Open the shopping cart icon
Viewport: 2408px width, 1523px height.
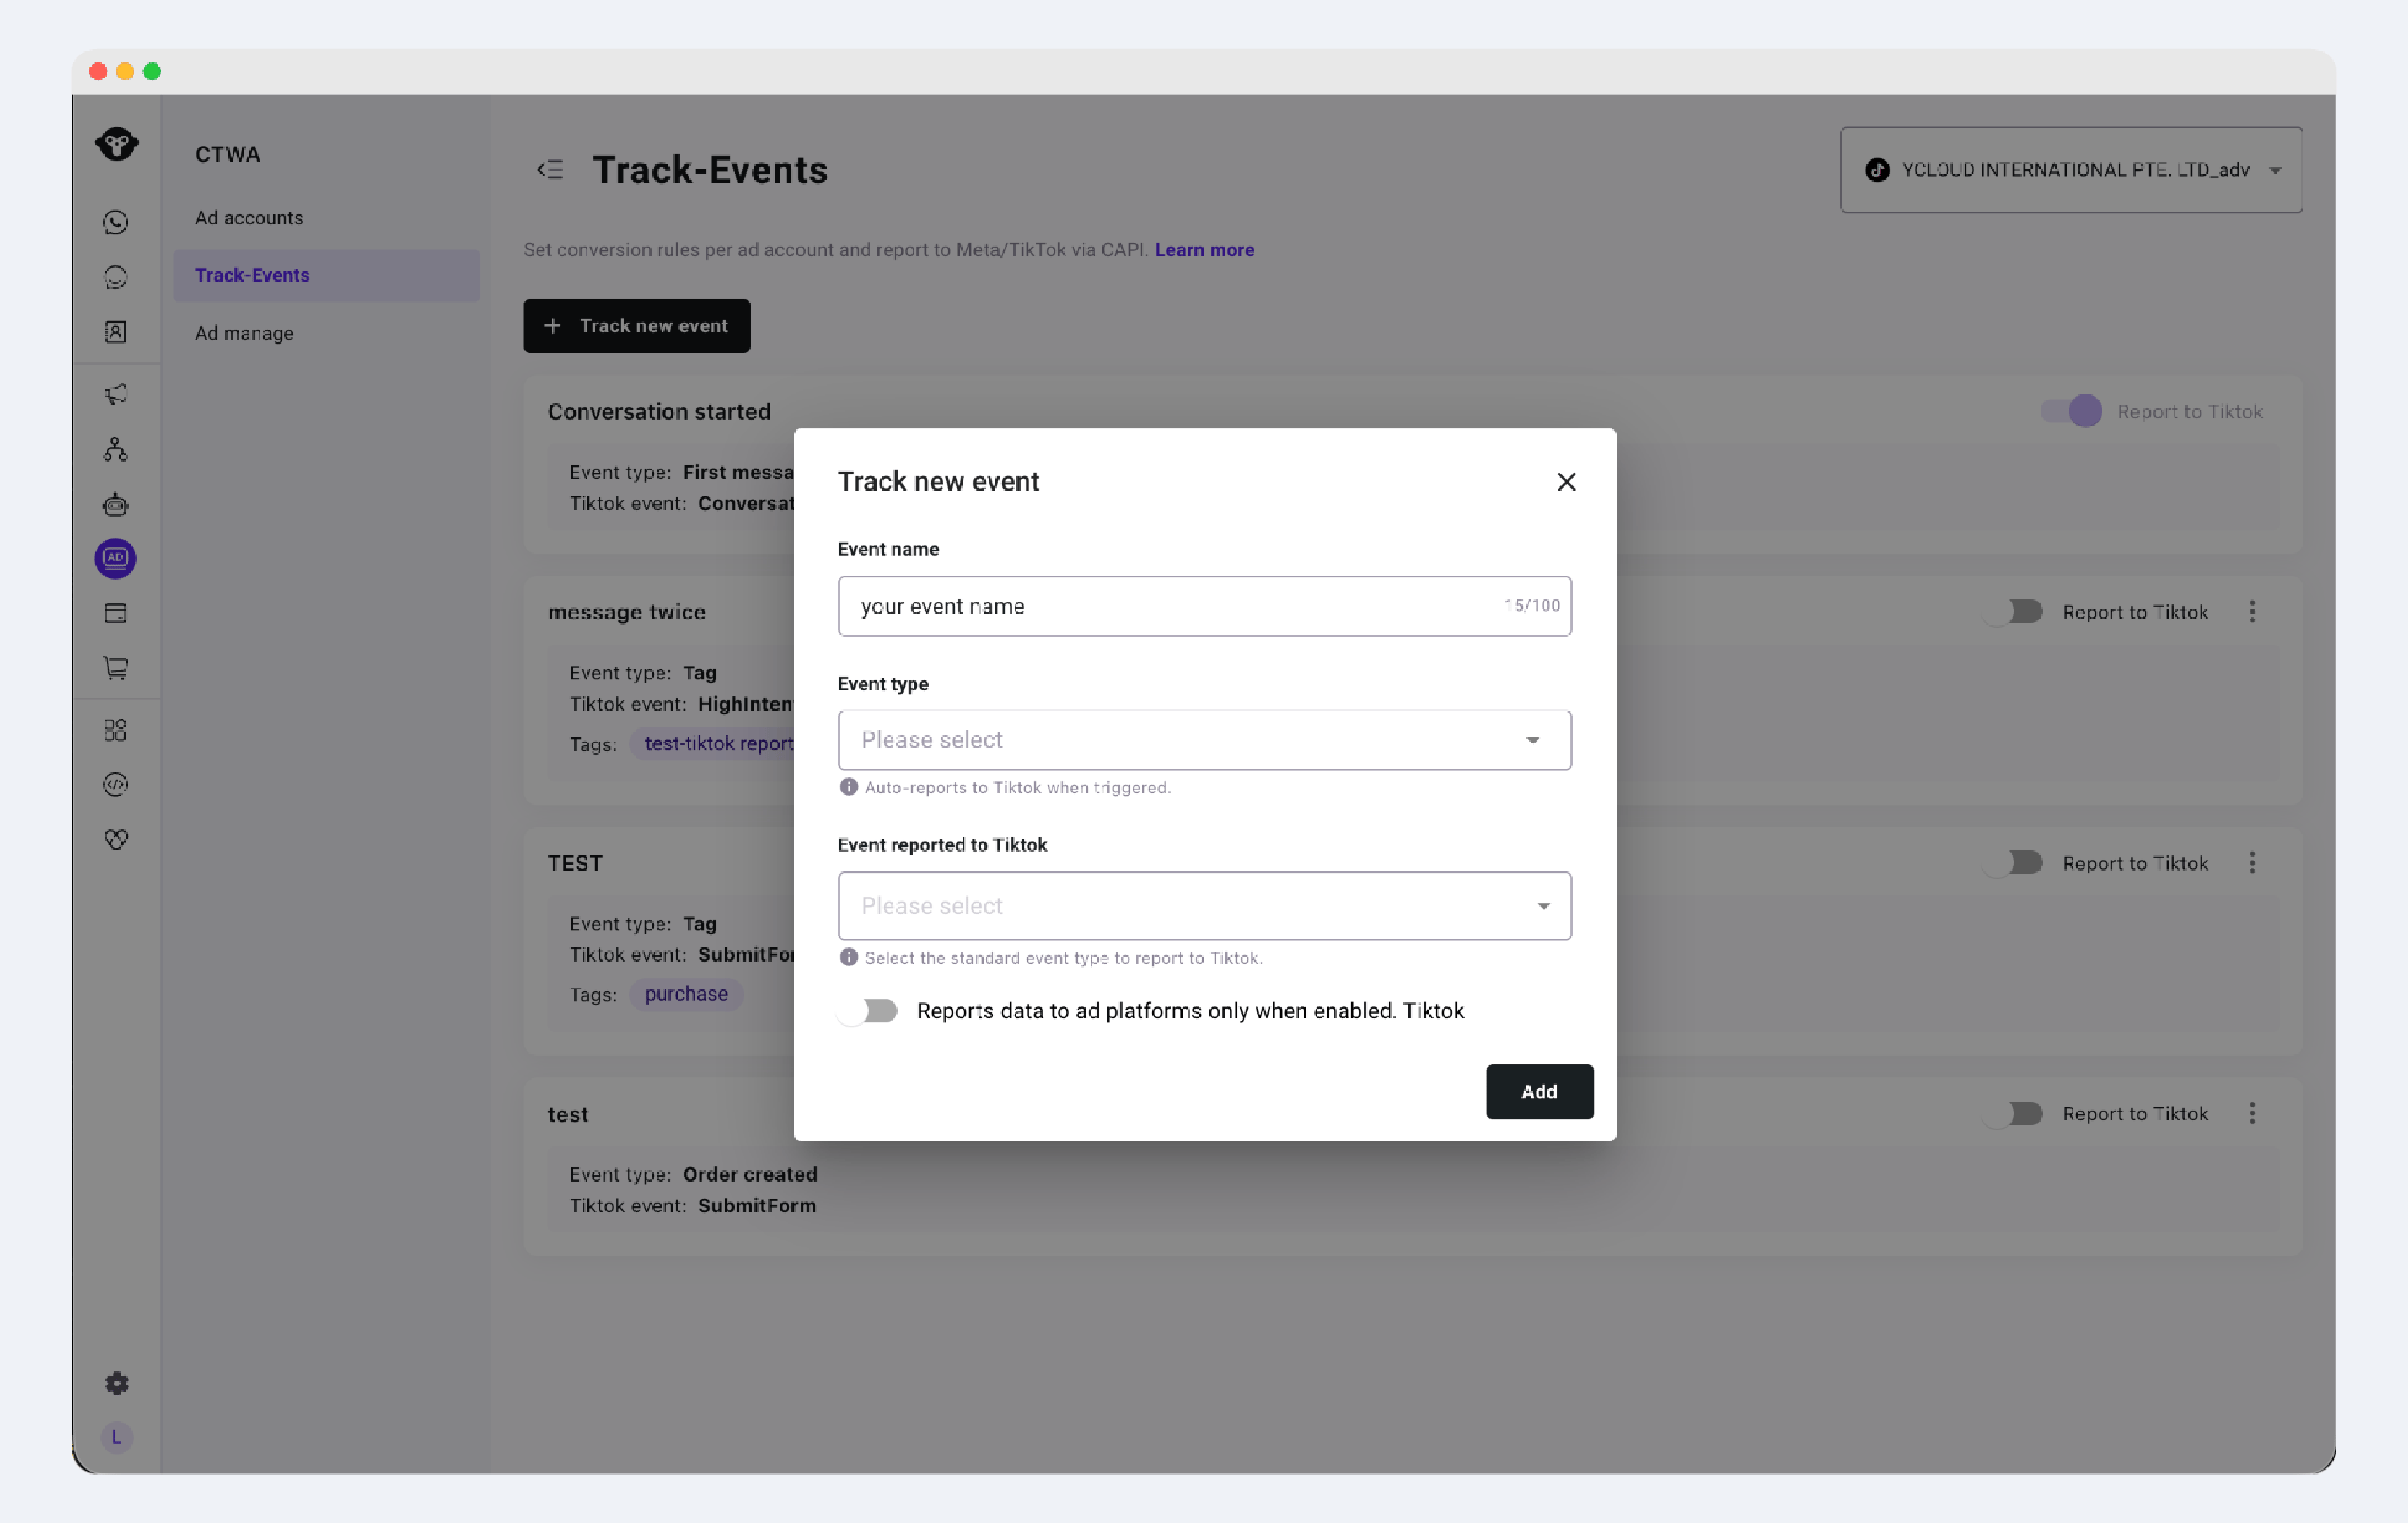[x=116, y=668]
